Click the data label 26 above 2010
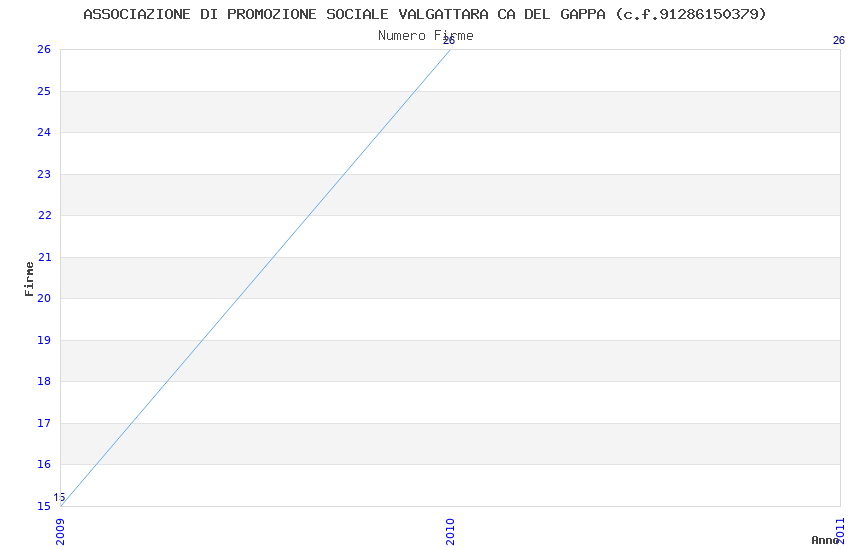This screenshot has width=850, height=550. 449,40
